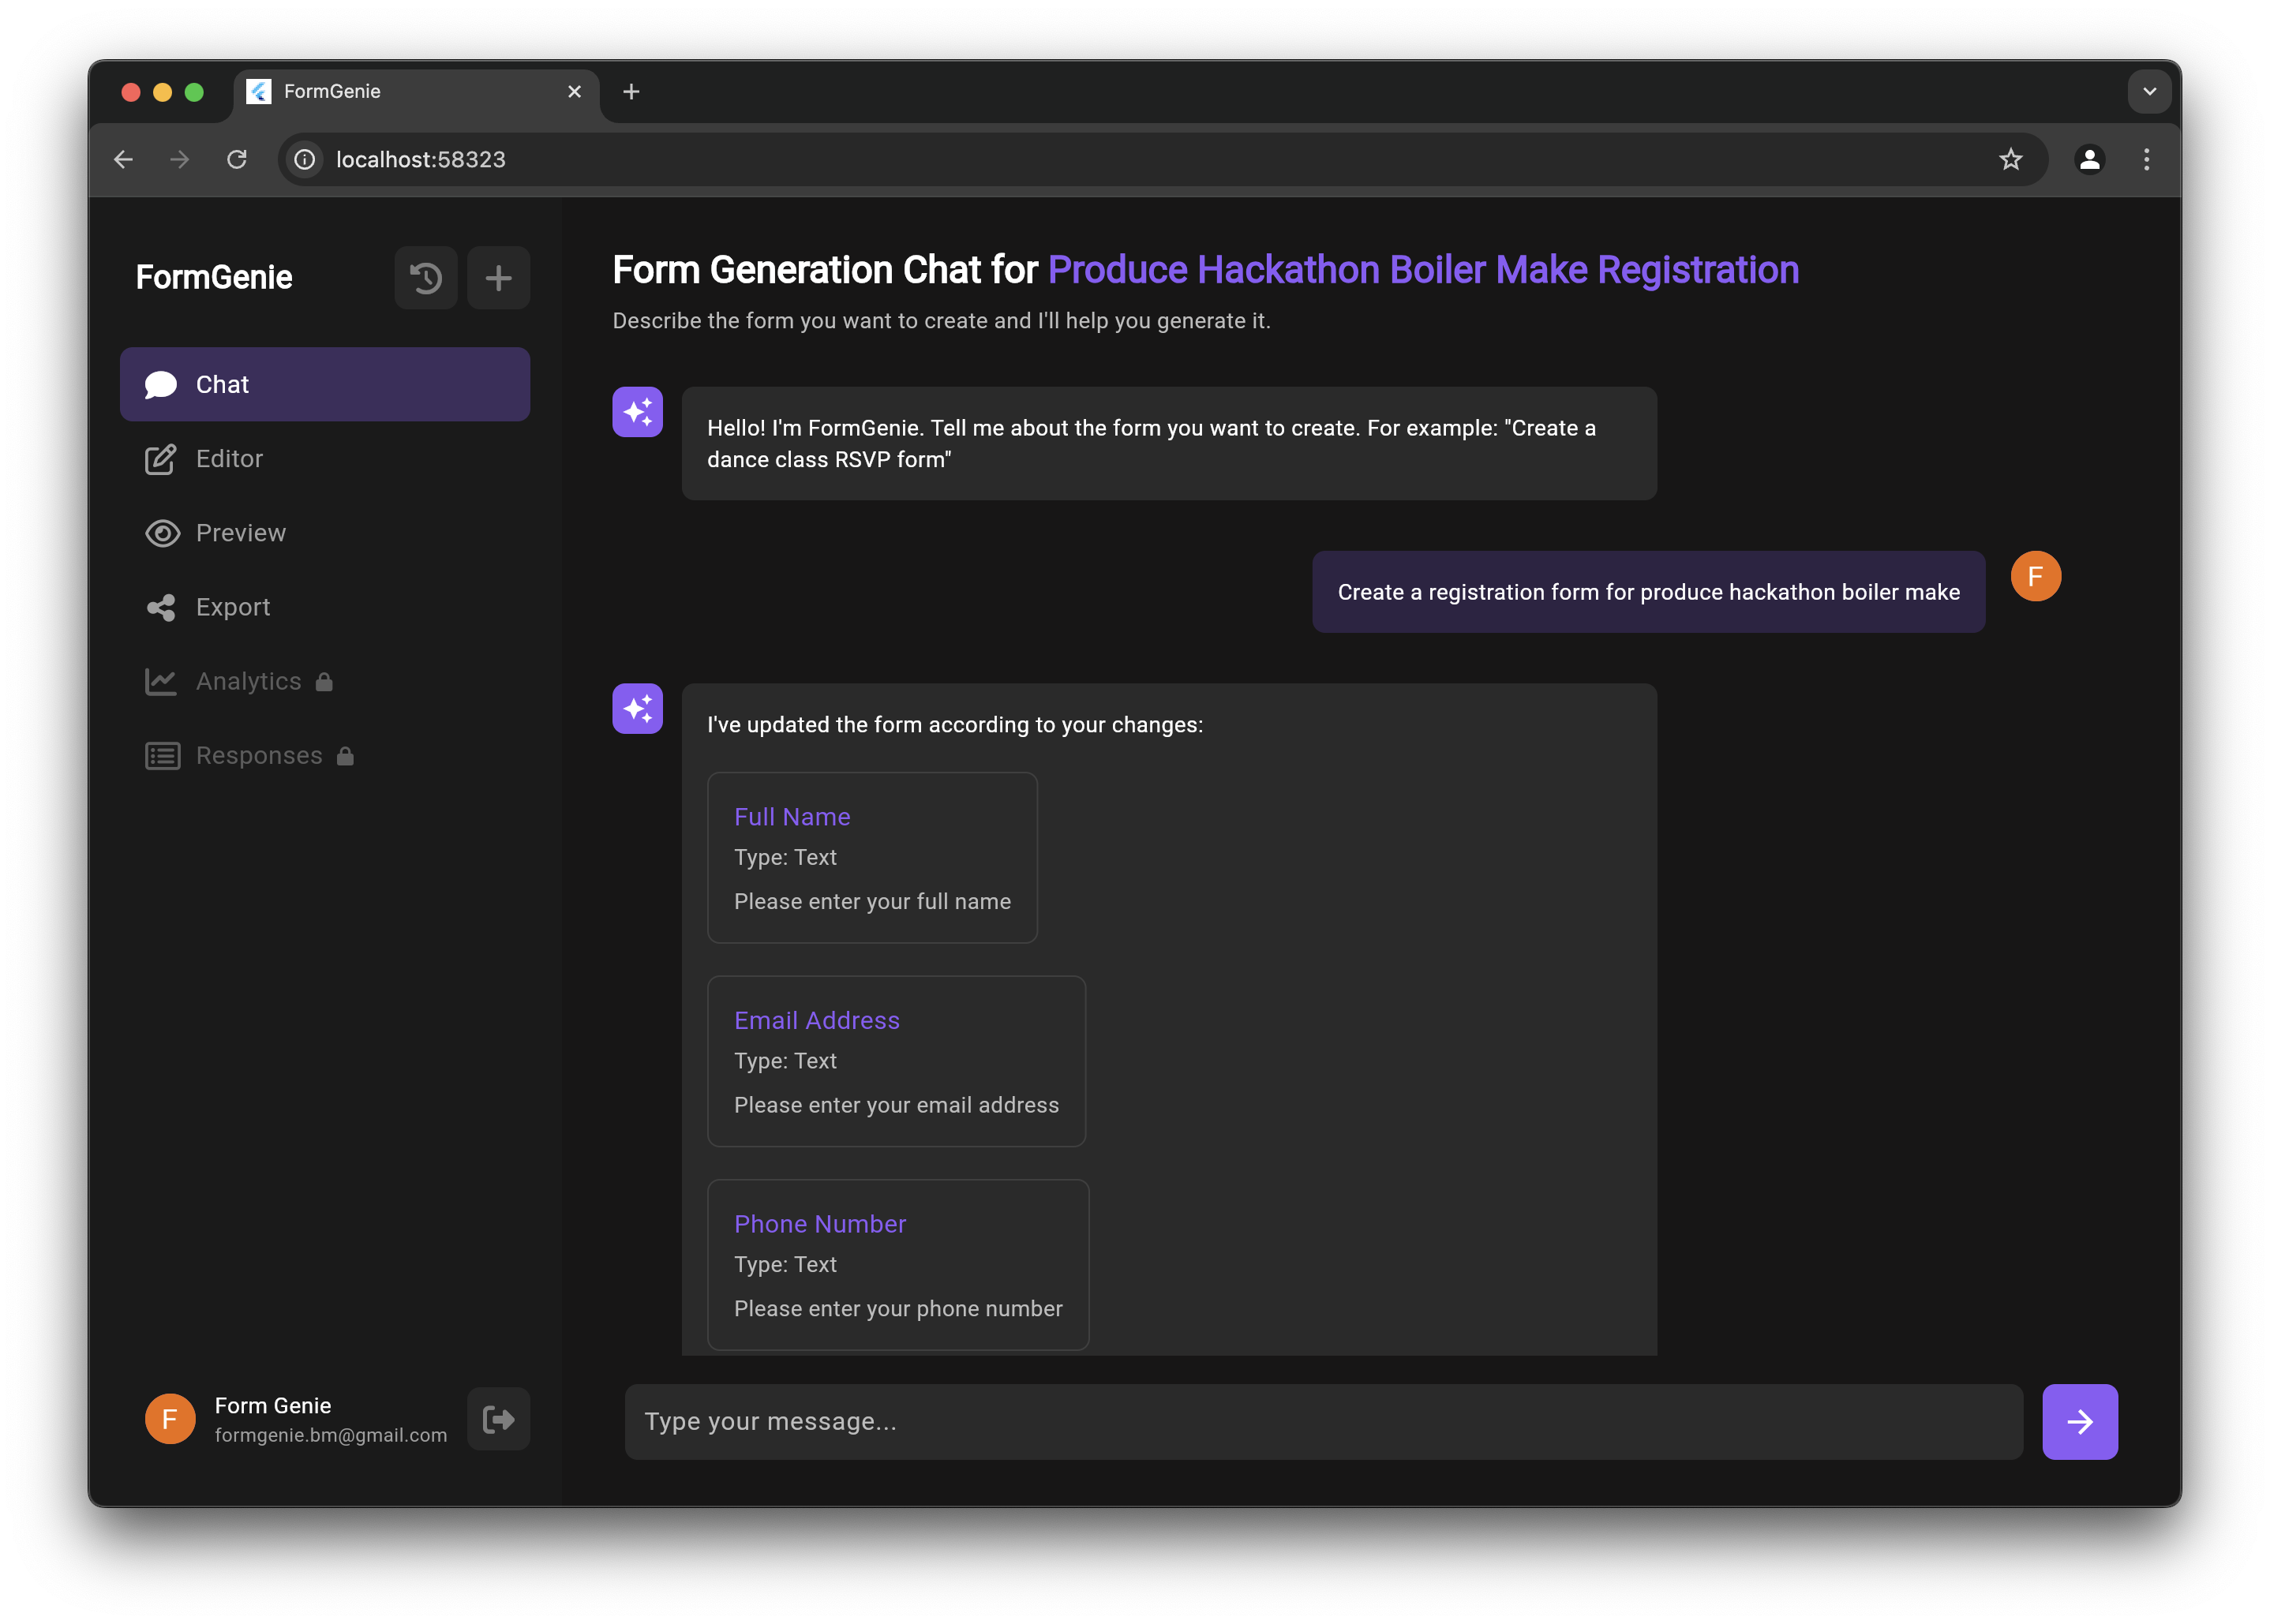2270x1624 pixels.
Task: Click the locked Analytics item
Action: (x=248, y=681)
